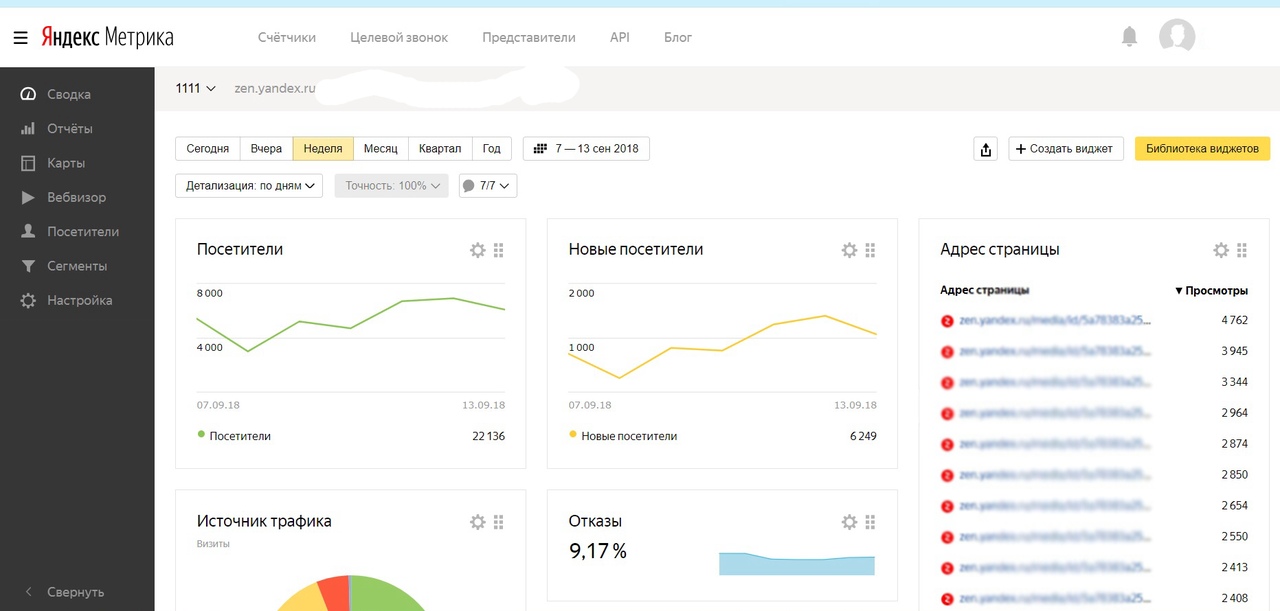The height and width of the screenshot is (611, 1280).
Task: Expand the Детализация: по дням dropdown
Action: tap(249, 185)
